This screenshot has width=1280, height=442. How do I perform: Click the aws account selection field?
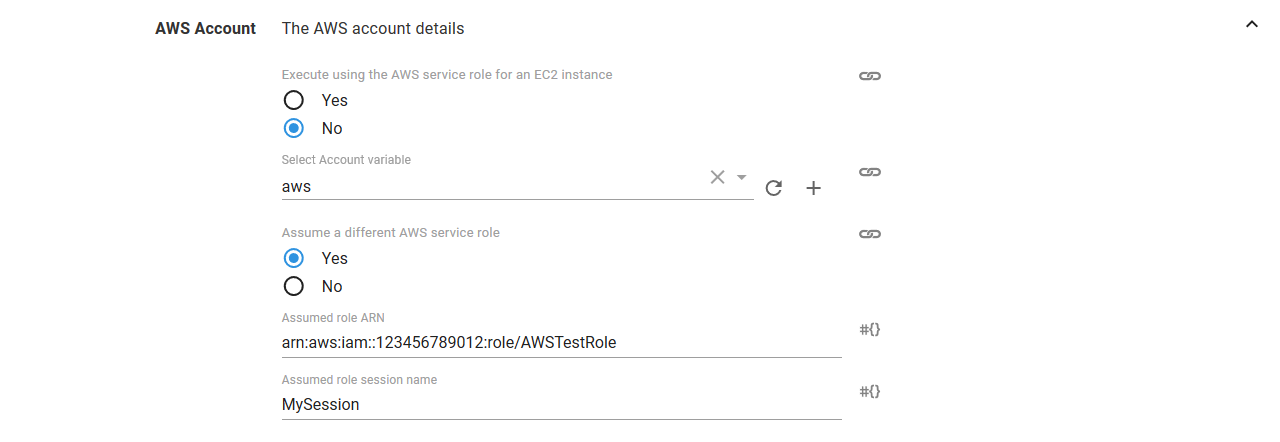(490, 186)
